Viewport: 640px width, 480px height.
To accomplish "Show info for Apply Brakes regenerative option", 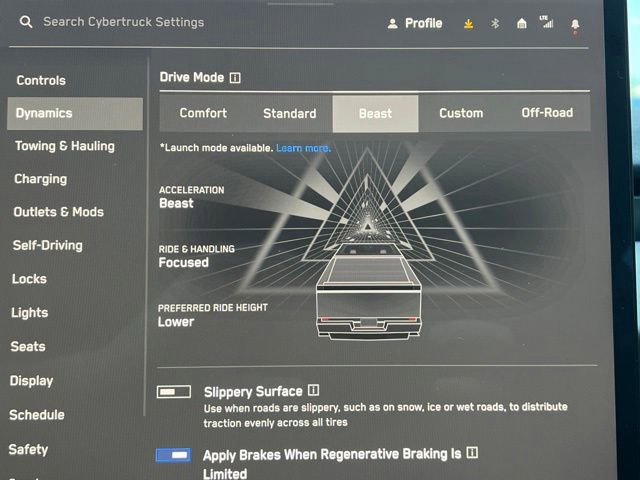I will 472,452.
